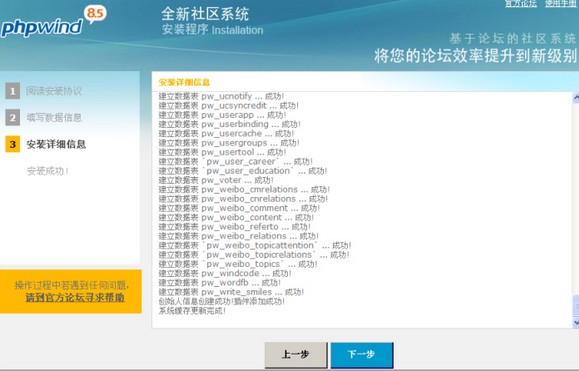Click the pw_voter log line
Image resolution: width=579 pixels, height=371 pixels.
click(216, 180)
